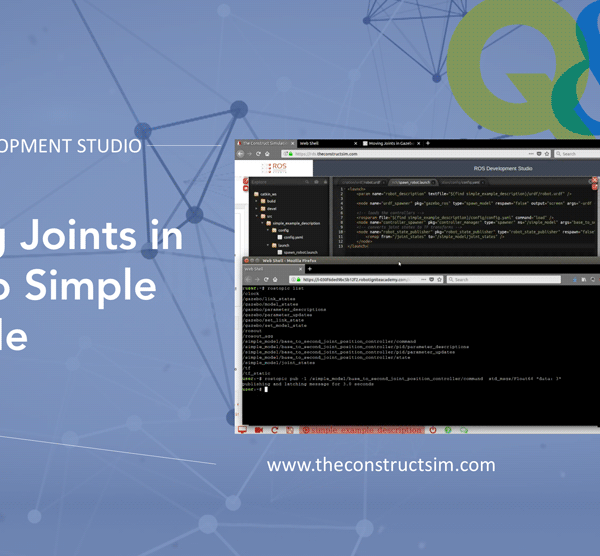The height and width of the screenshot is (556, 600).
Task: Collapse the launch folder in explorer
Action: [268, 245]
